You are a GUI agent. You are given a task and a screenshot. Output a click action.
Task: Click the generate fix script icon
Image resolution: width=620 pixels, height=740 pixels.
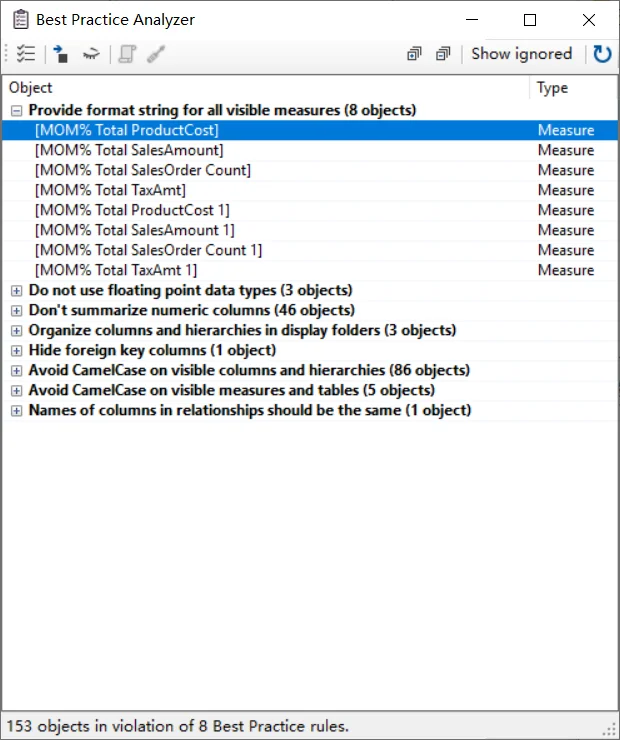pos(127,54)
